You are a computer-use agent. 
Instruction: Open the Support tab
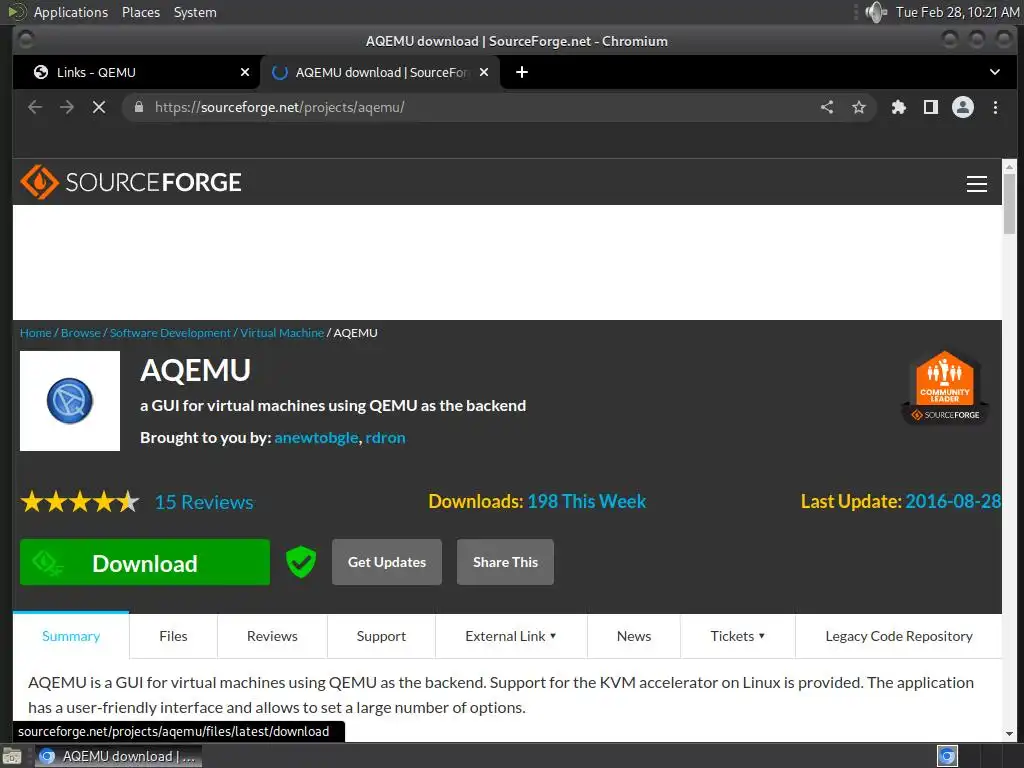click(x=381, y=636)
